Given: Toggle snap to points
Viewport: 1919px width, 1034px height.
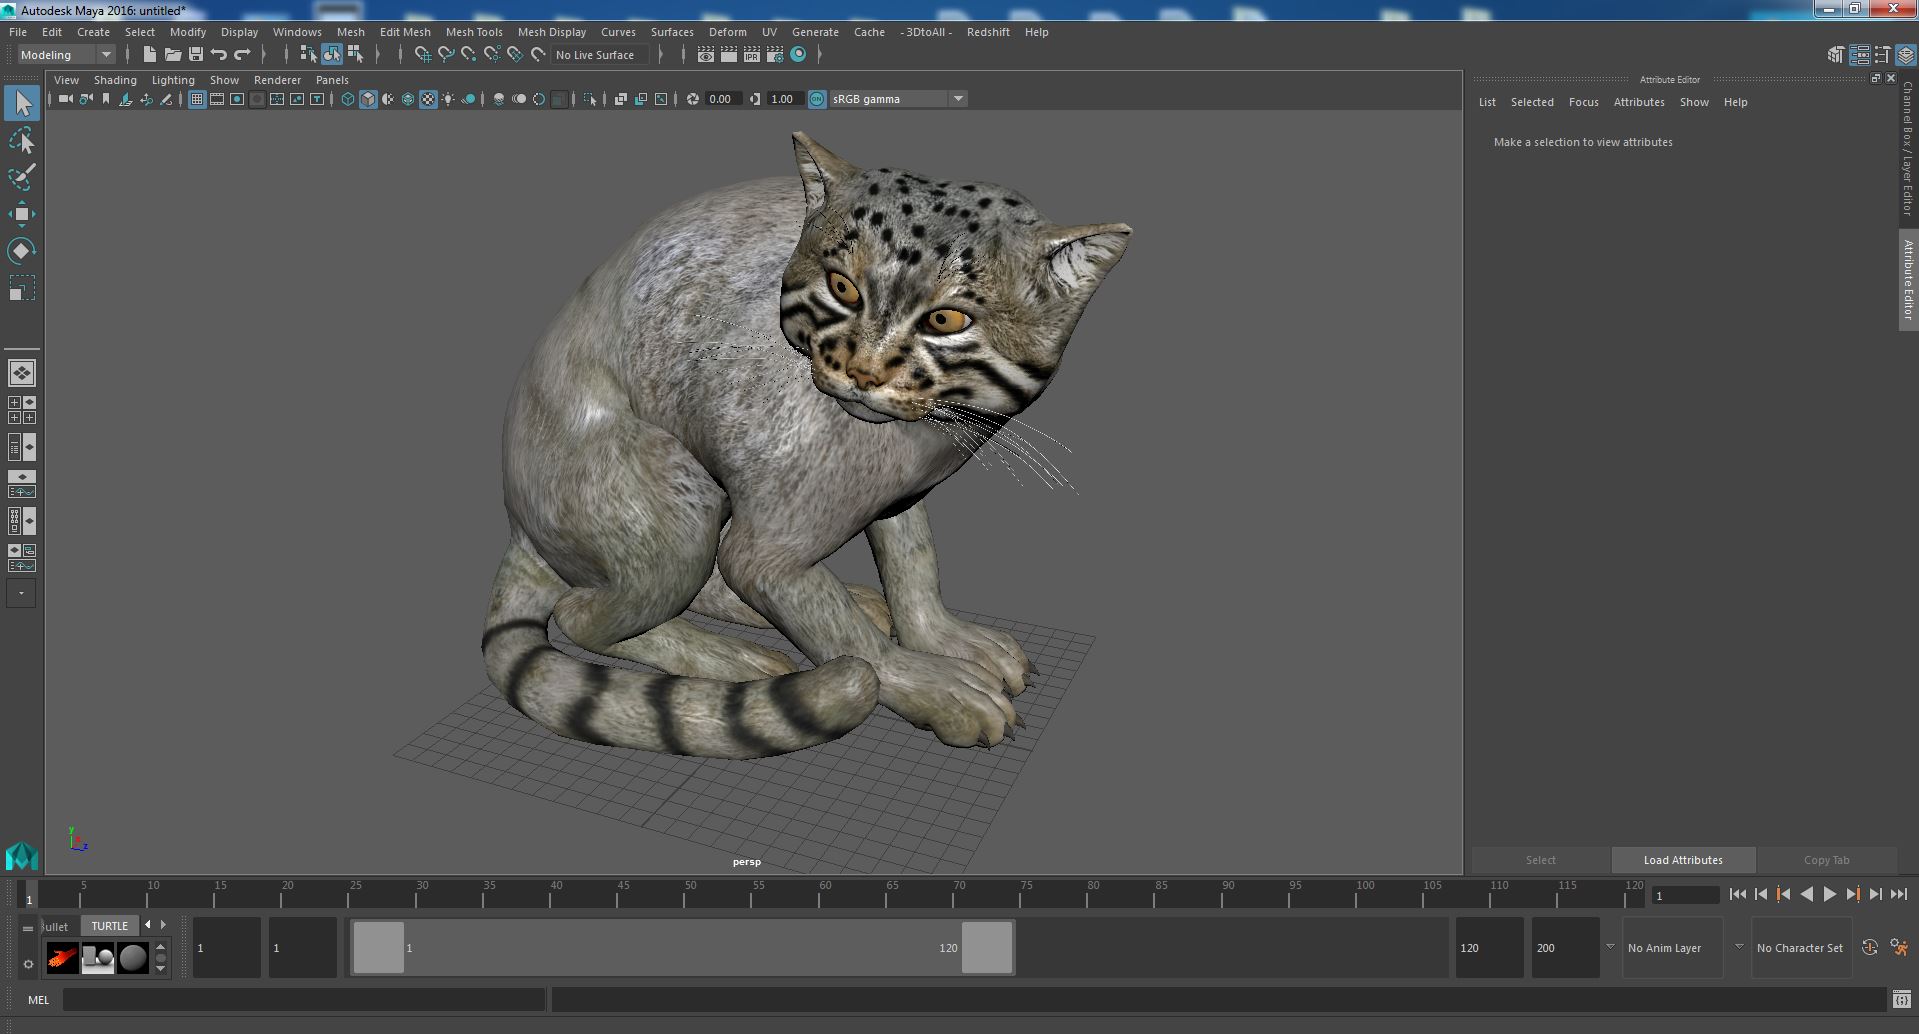Looking at the screenshot, I should (469, 55).
